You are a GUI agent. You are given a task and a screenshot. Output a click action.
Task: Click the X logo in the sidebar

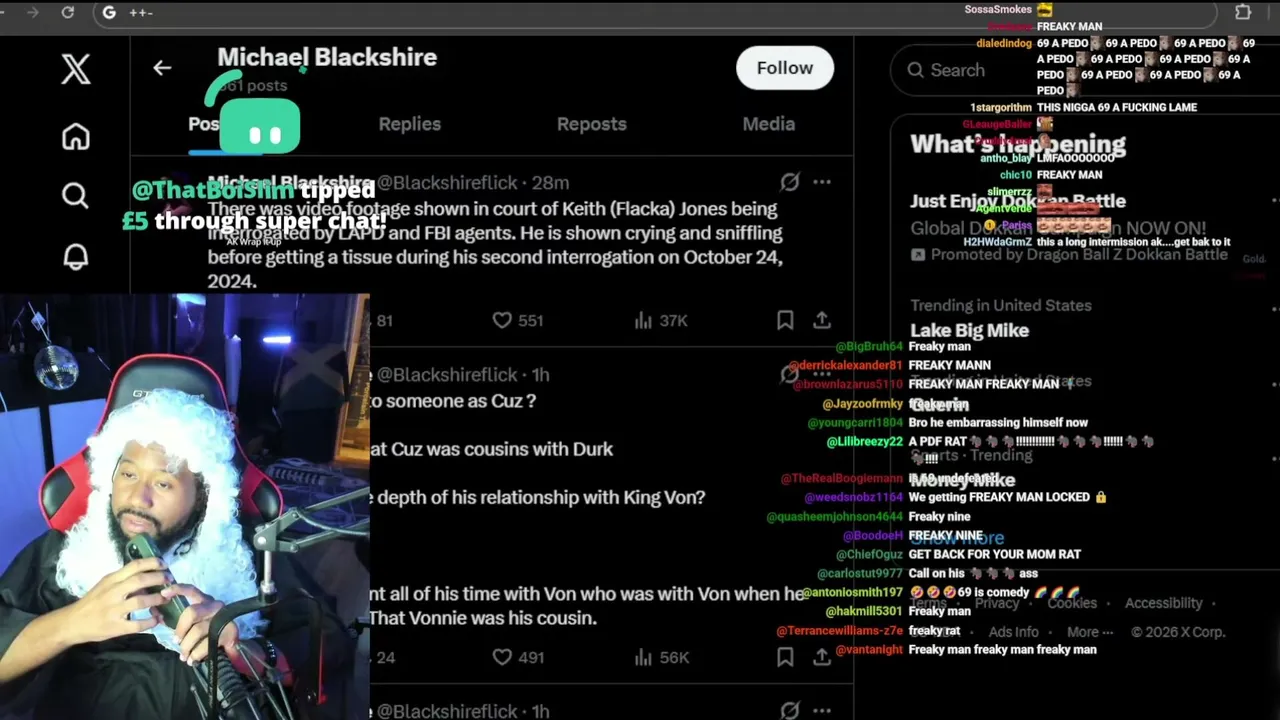(76, 69)
